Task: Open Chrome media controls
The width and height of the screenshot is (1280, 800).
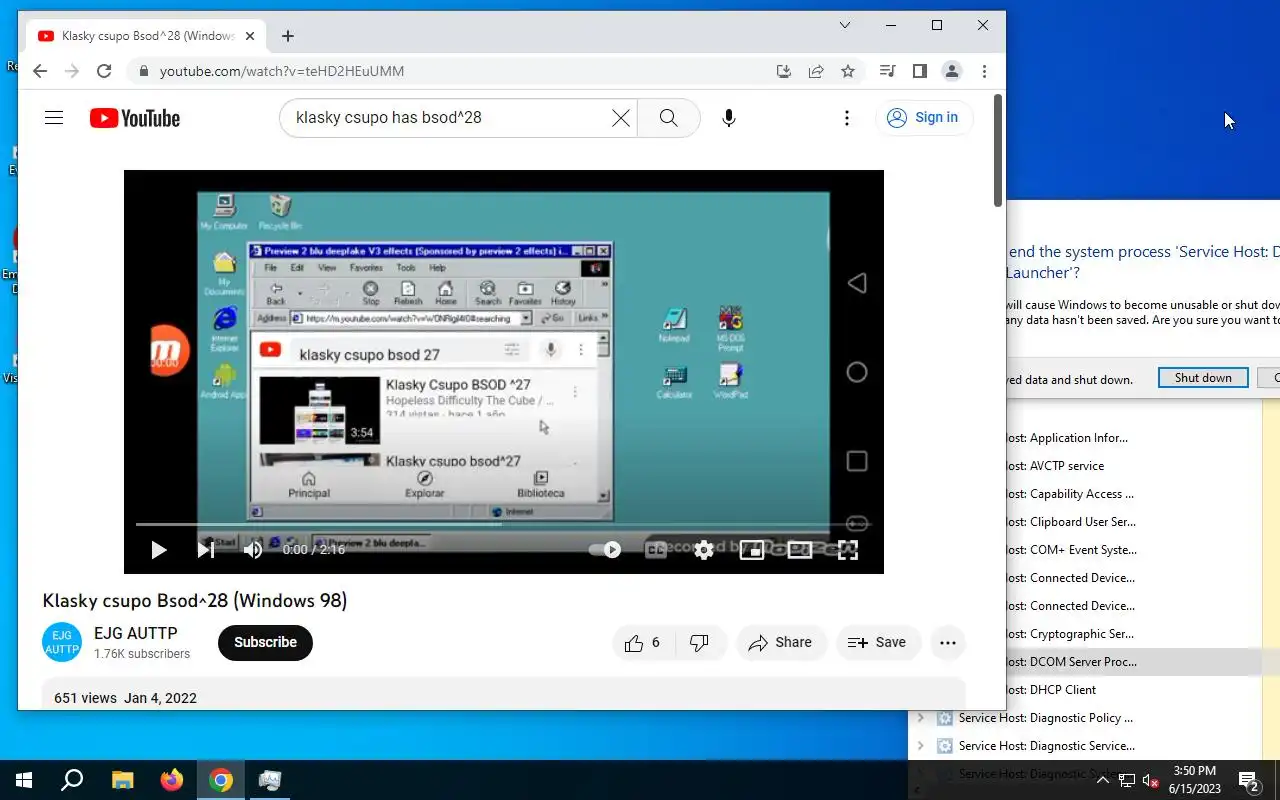Action: click(887, 71)
